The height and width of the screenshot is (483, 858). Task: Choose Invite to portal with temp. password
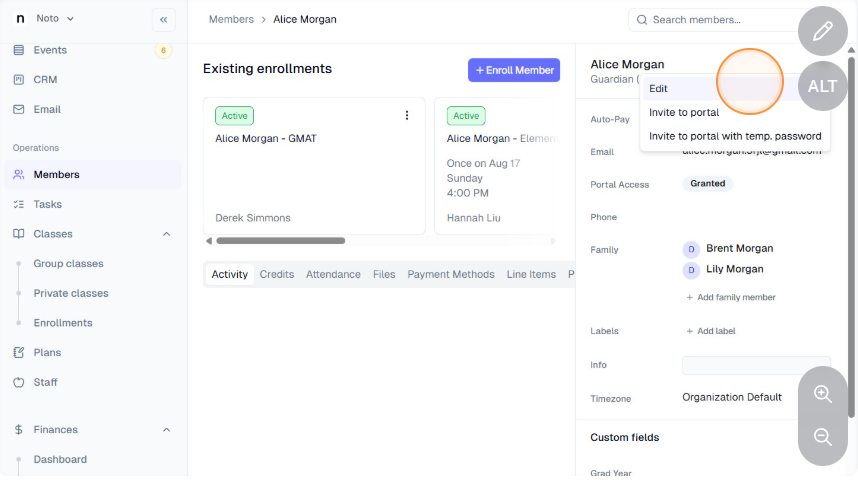coord(735,136)
